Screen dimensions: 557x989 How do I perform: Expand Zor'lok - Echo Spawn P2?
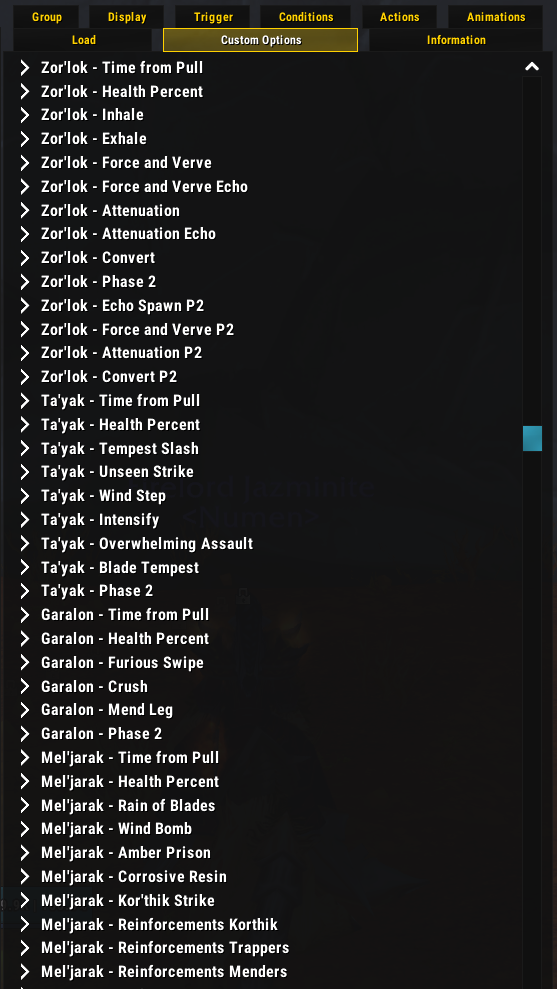25,306
